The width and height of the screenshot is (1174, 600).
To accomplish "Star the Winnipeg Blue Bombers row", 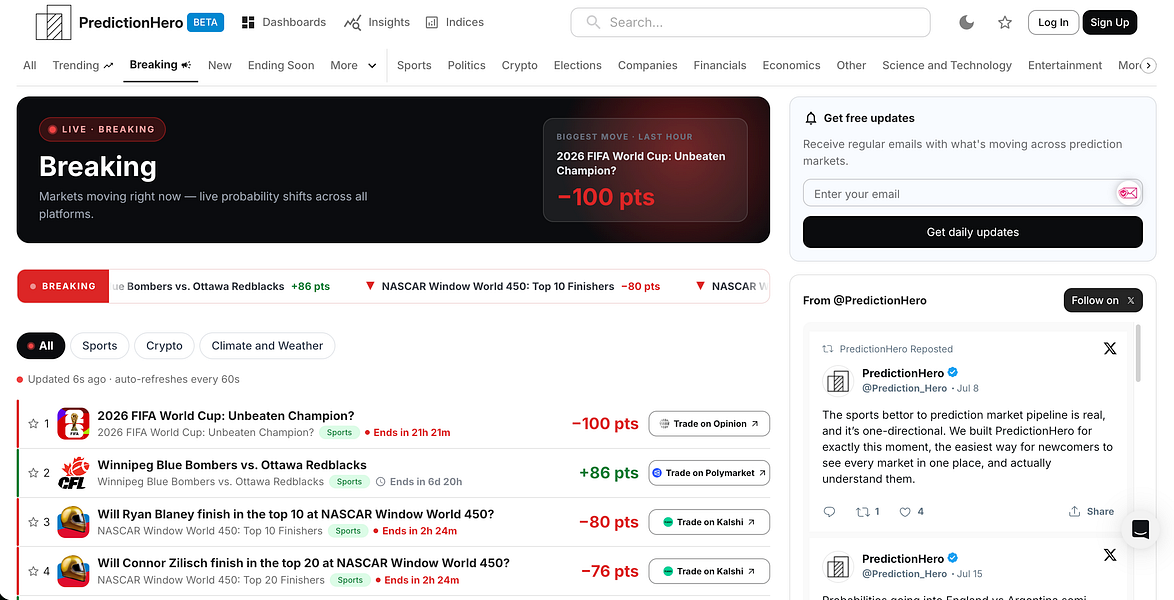I will pos(33,473).
